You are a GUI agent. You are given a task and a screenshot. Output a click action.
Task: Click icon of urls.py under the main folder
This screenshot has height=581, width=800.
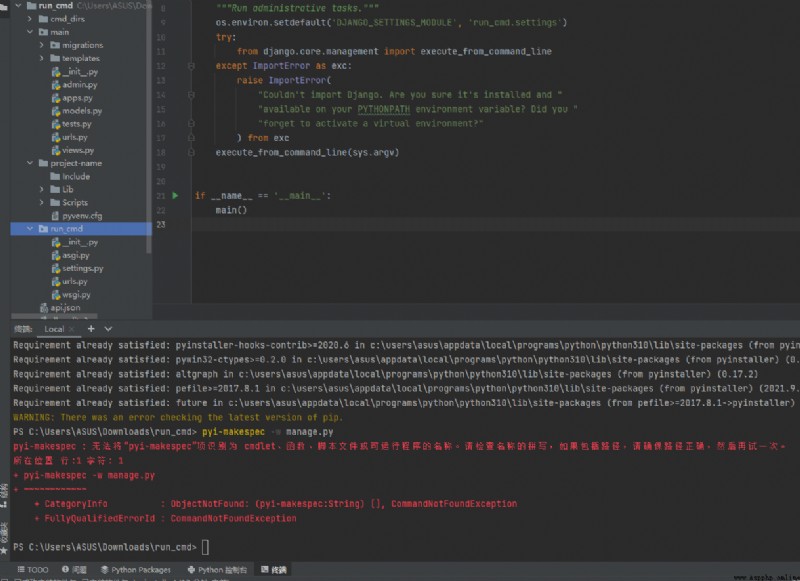56,137
